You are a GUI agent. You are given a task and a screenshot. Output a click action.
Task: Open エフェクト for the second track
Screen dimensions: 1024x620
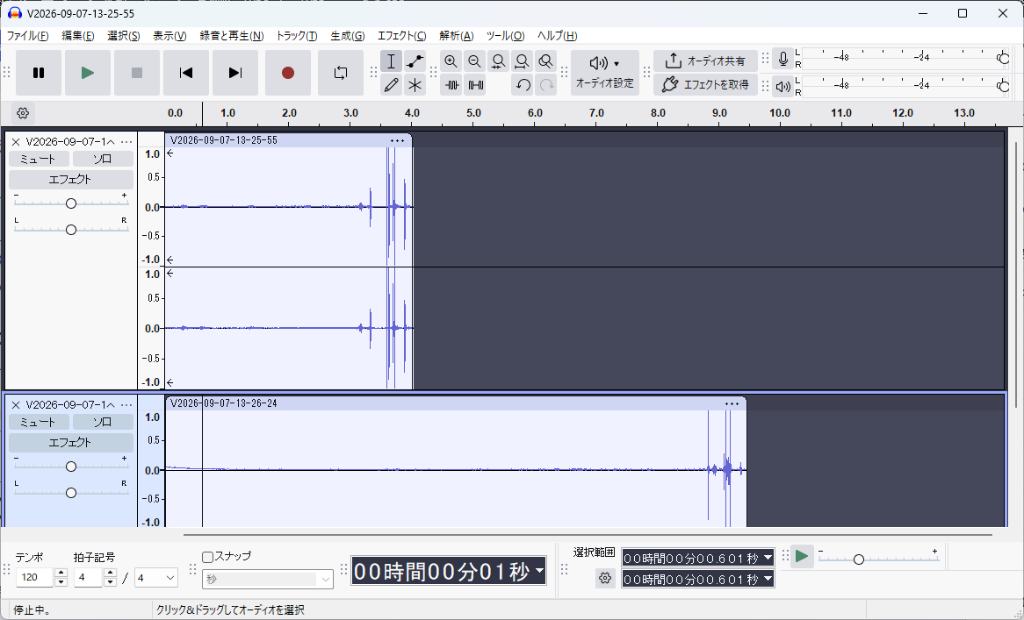(x=71, y=442)
